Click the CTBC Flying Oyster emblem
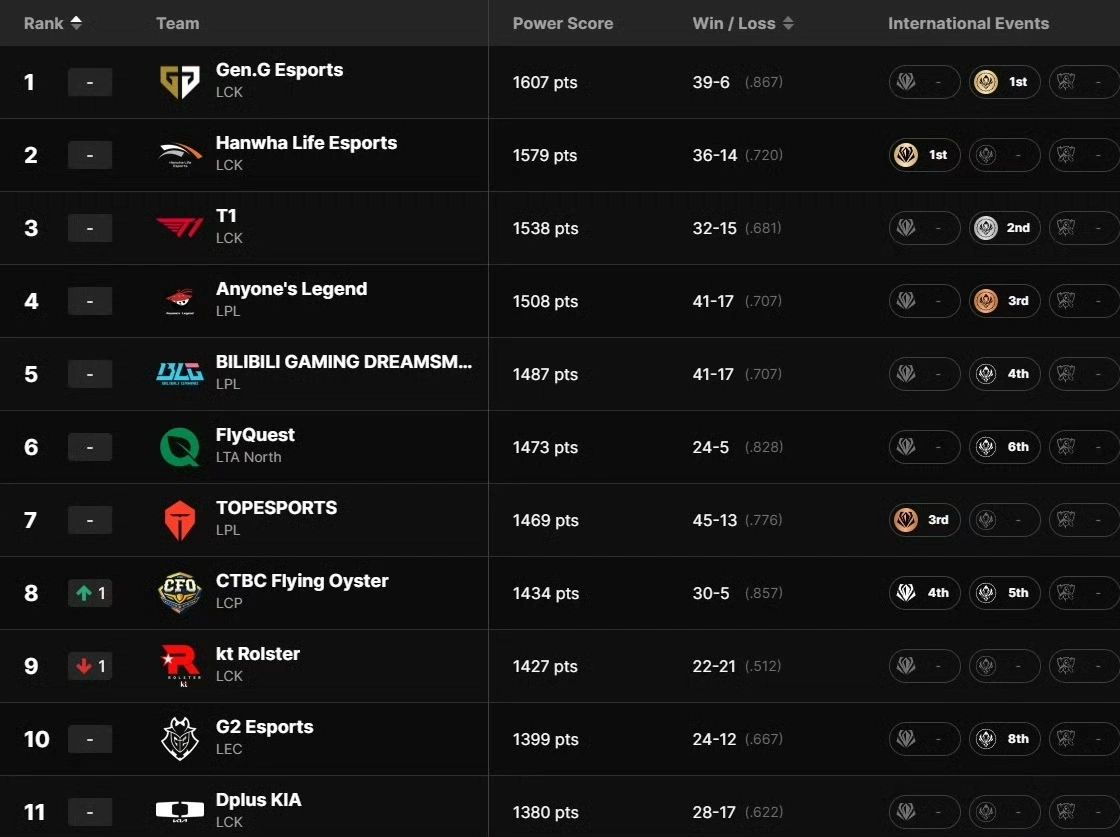This screenshot has height=837, width=1120. (x=180, y=593)
